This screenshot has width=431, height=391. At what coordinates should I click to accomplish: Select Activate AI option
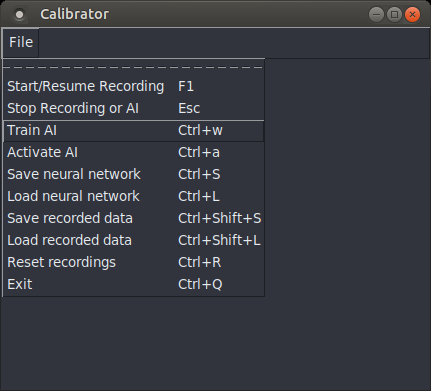[133, 152]
